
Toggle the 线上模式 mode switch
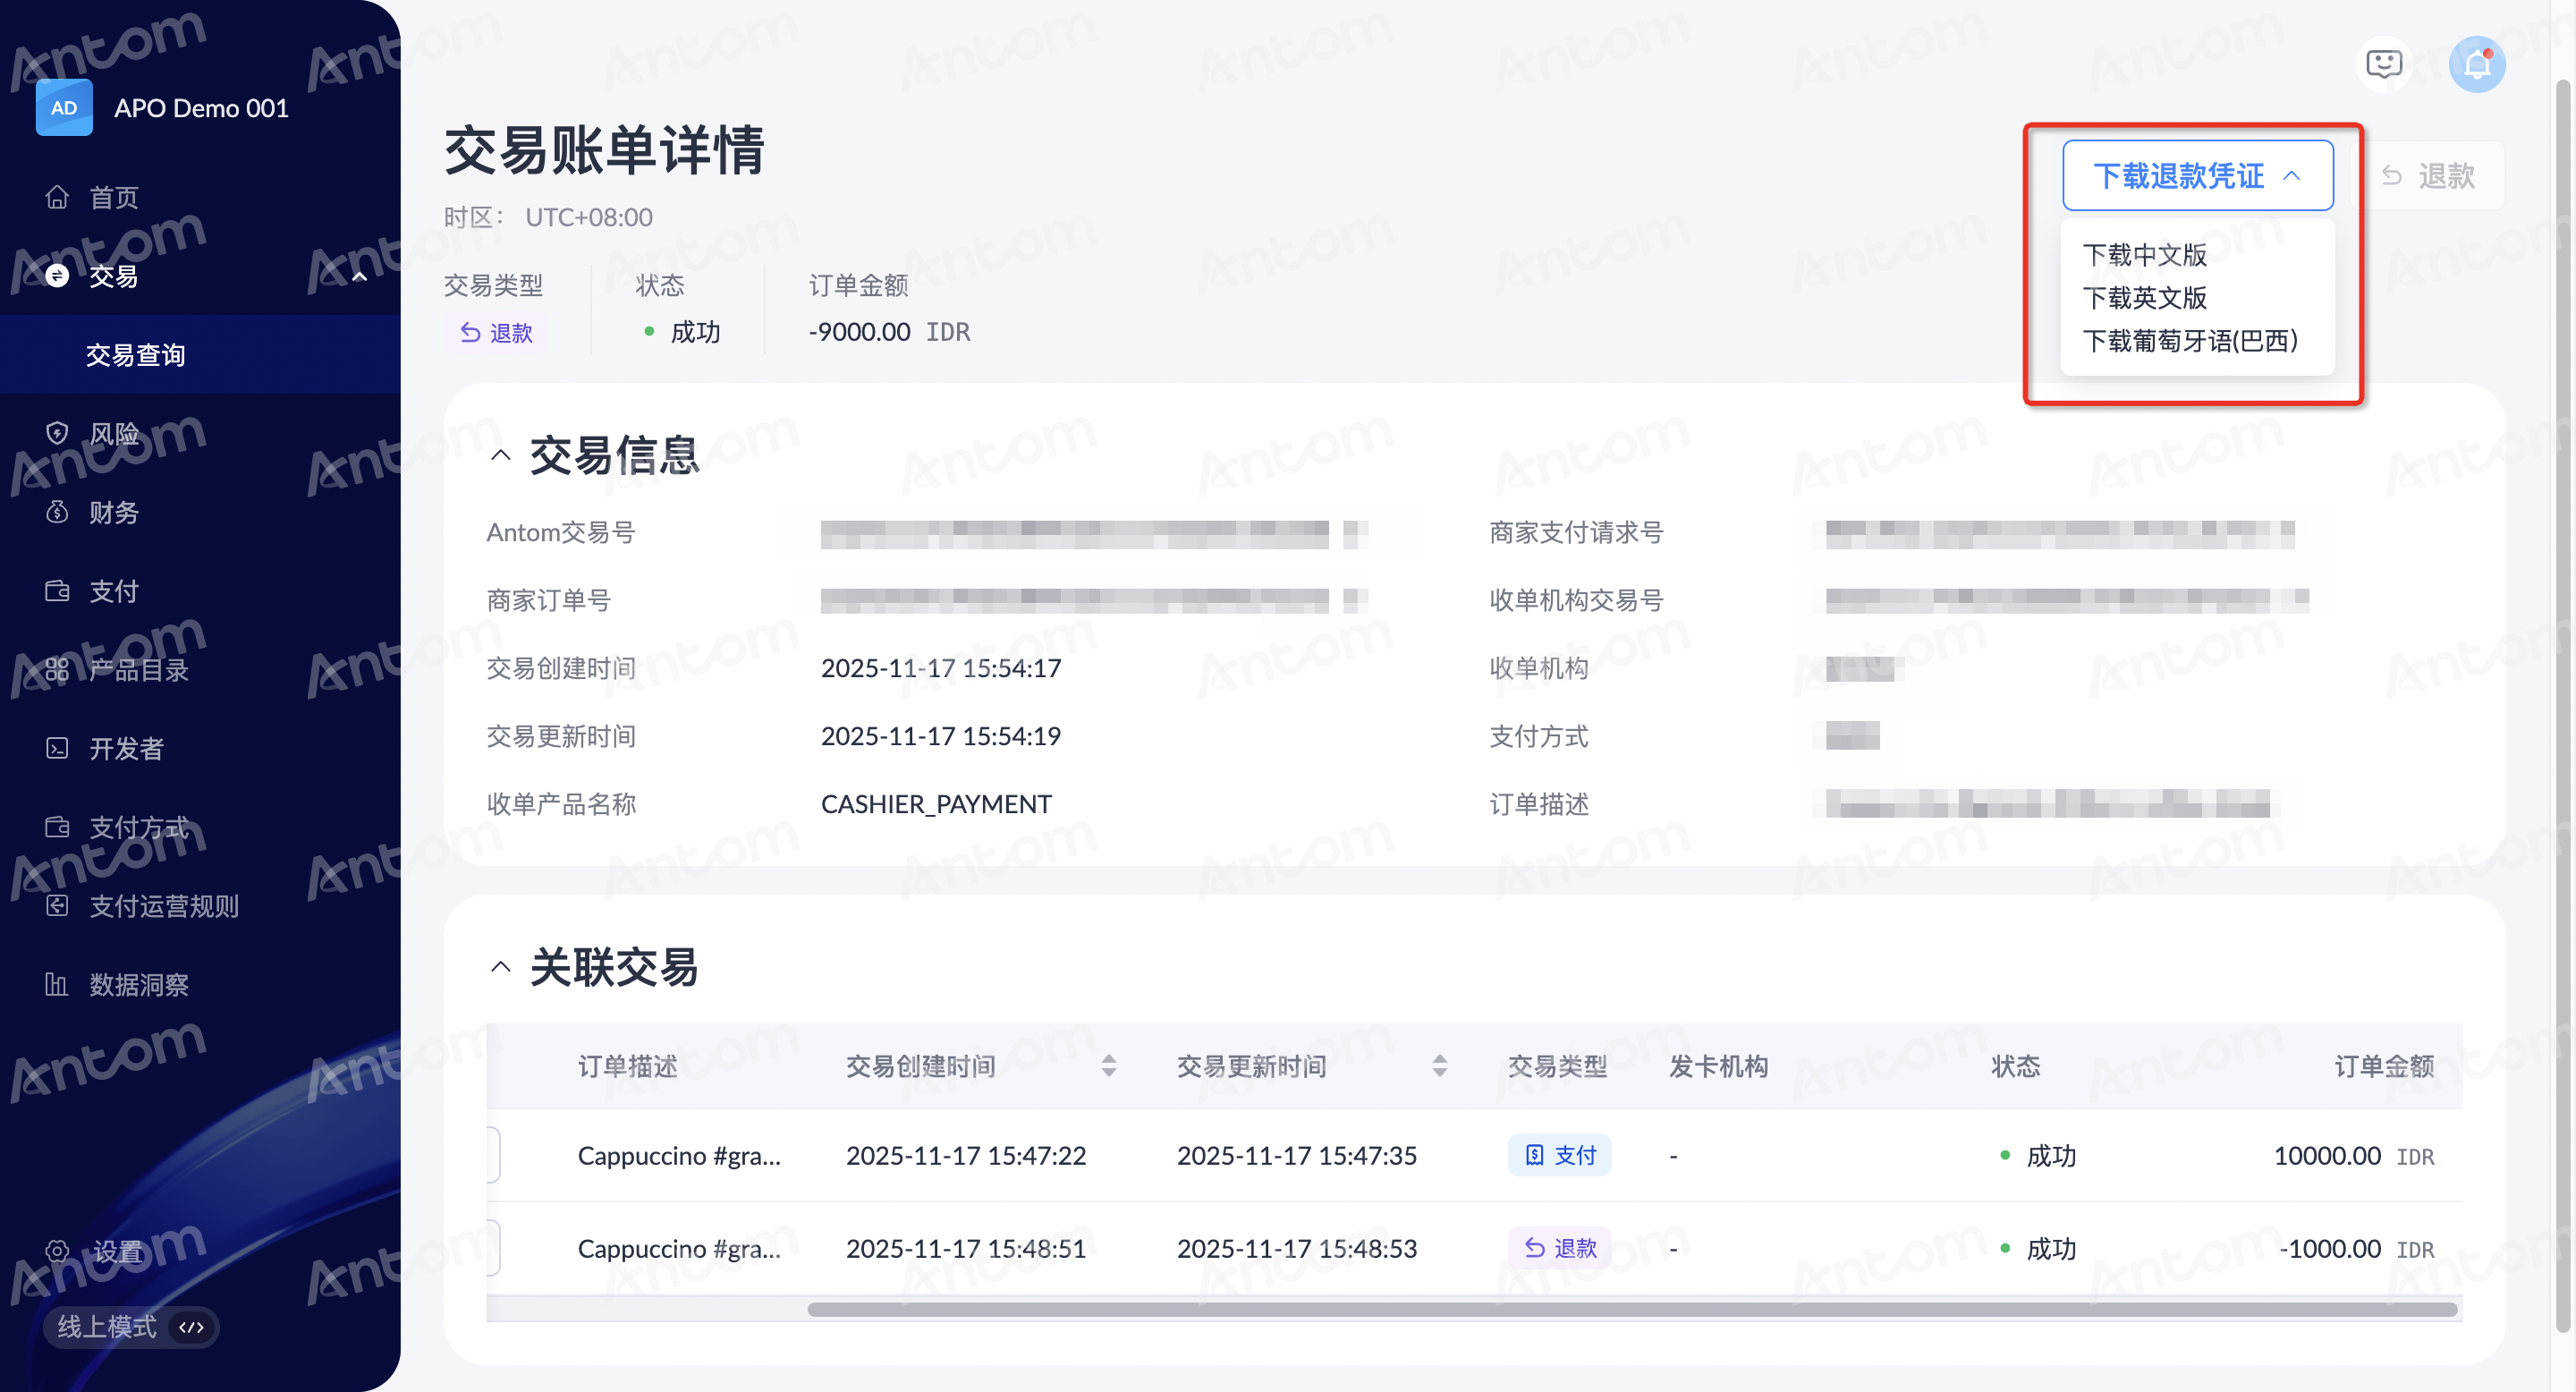pos(131,1327)
